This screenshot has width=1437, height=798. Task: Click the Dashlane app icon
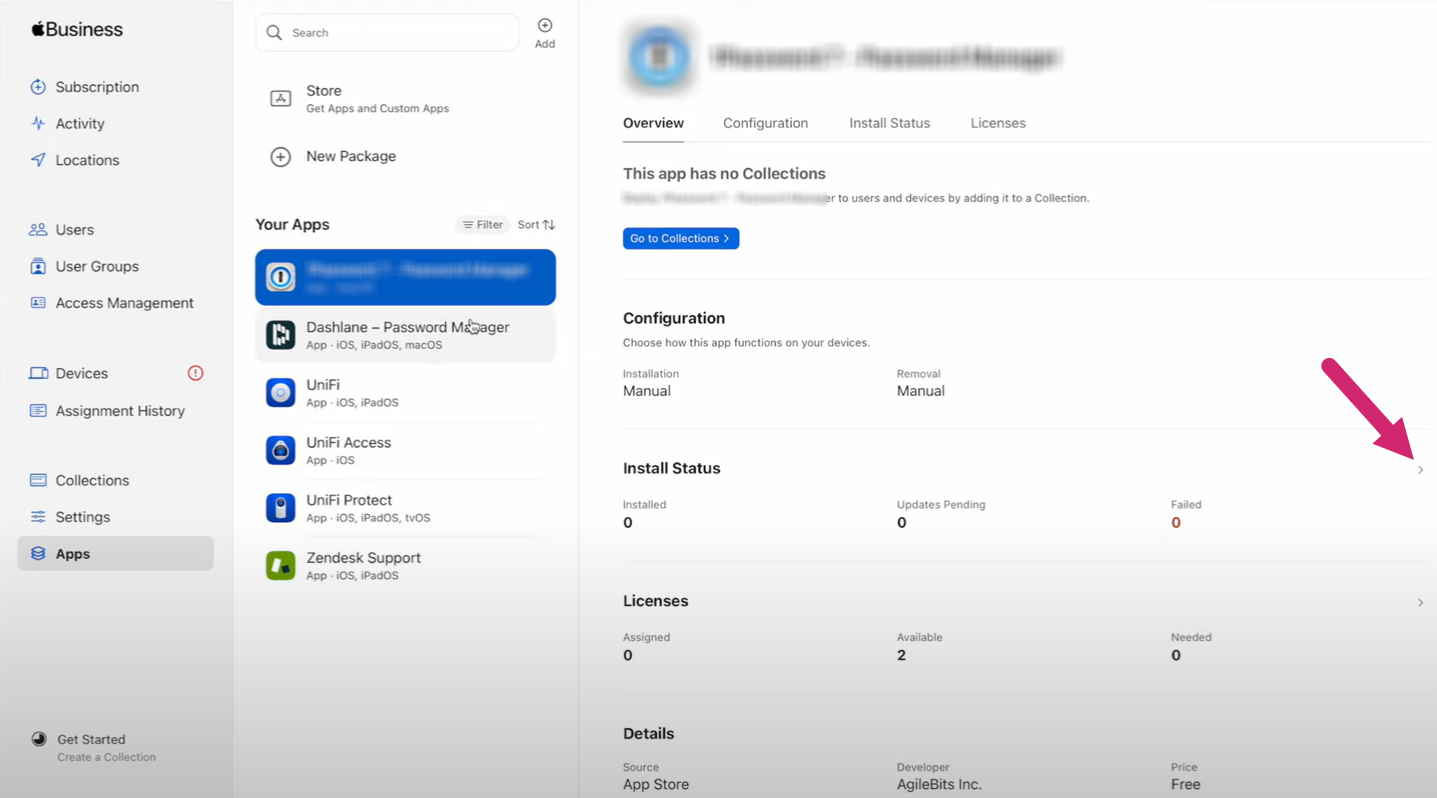(x=280, y=335)
